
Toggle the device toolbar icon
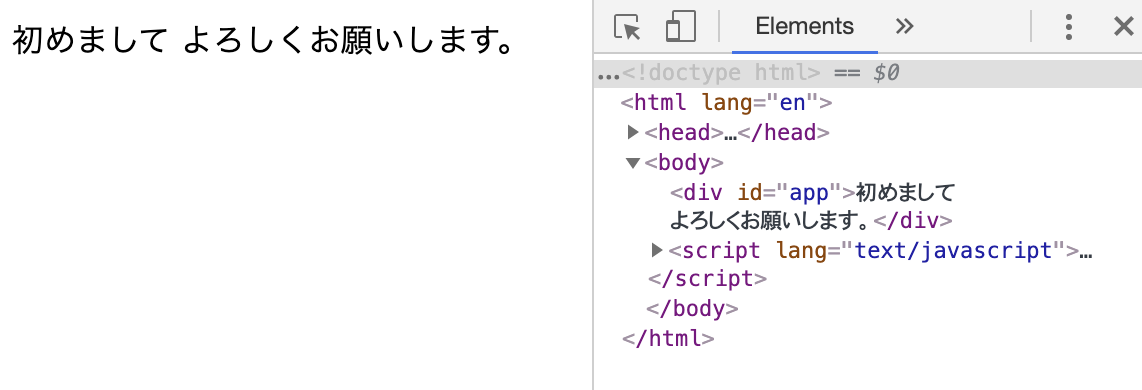click(681, 27)
